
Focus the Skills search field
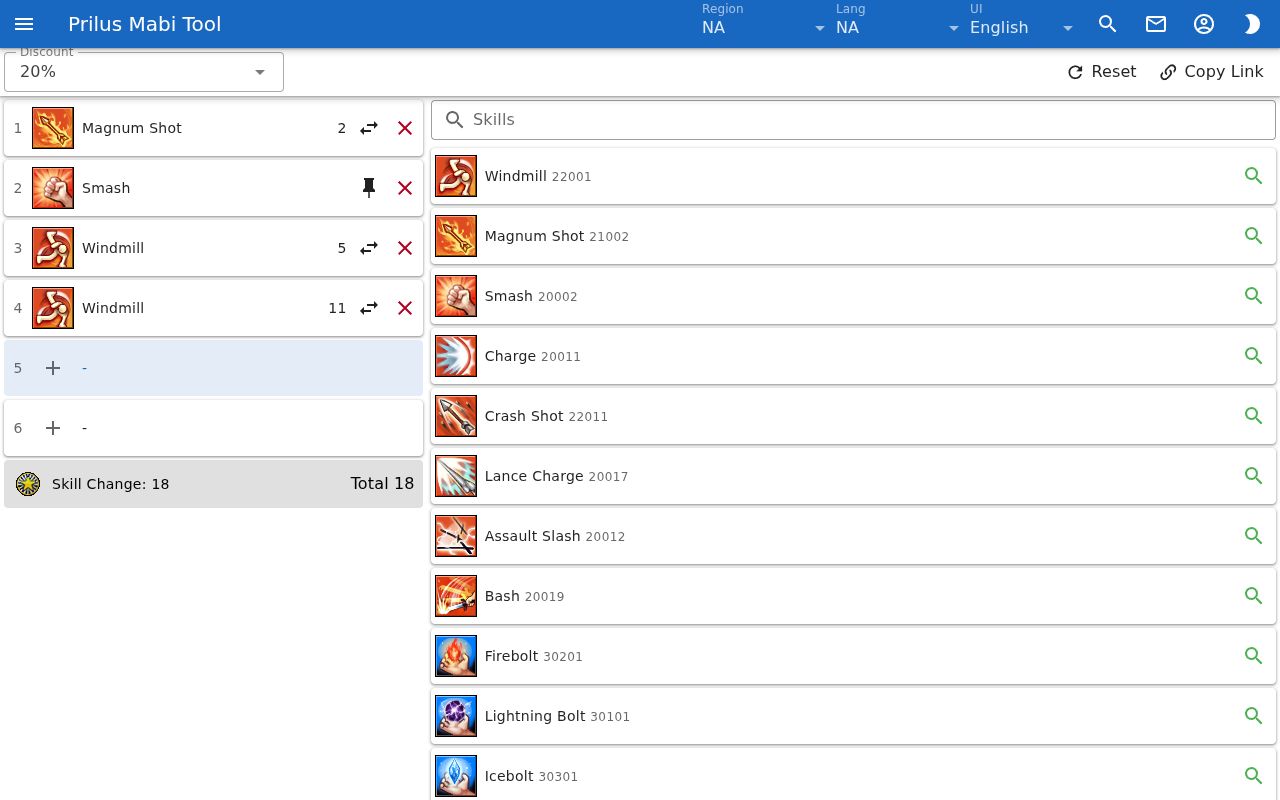coord(853,120)
